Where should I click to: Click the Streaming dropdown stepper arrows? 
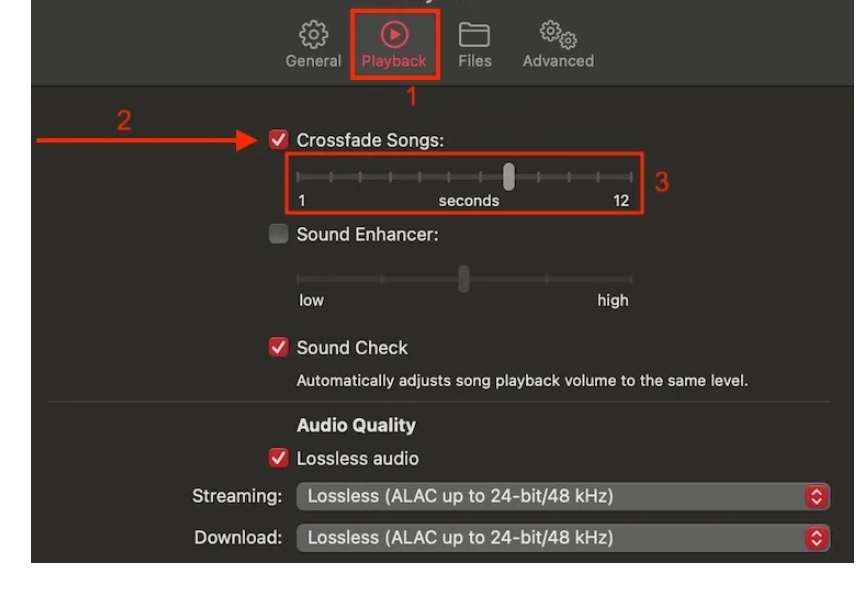point(816,496)
